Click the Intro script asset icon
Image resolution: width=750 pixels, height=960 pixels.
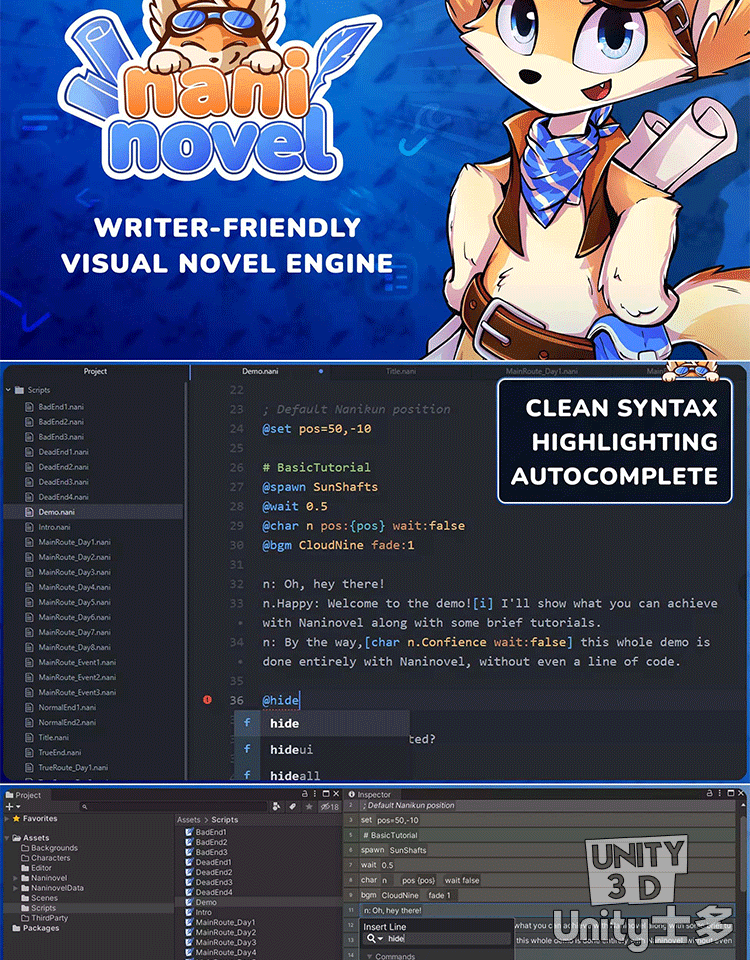click(189, 912)
